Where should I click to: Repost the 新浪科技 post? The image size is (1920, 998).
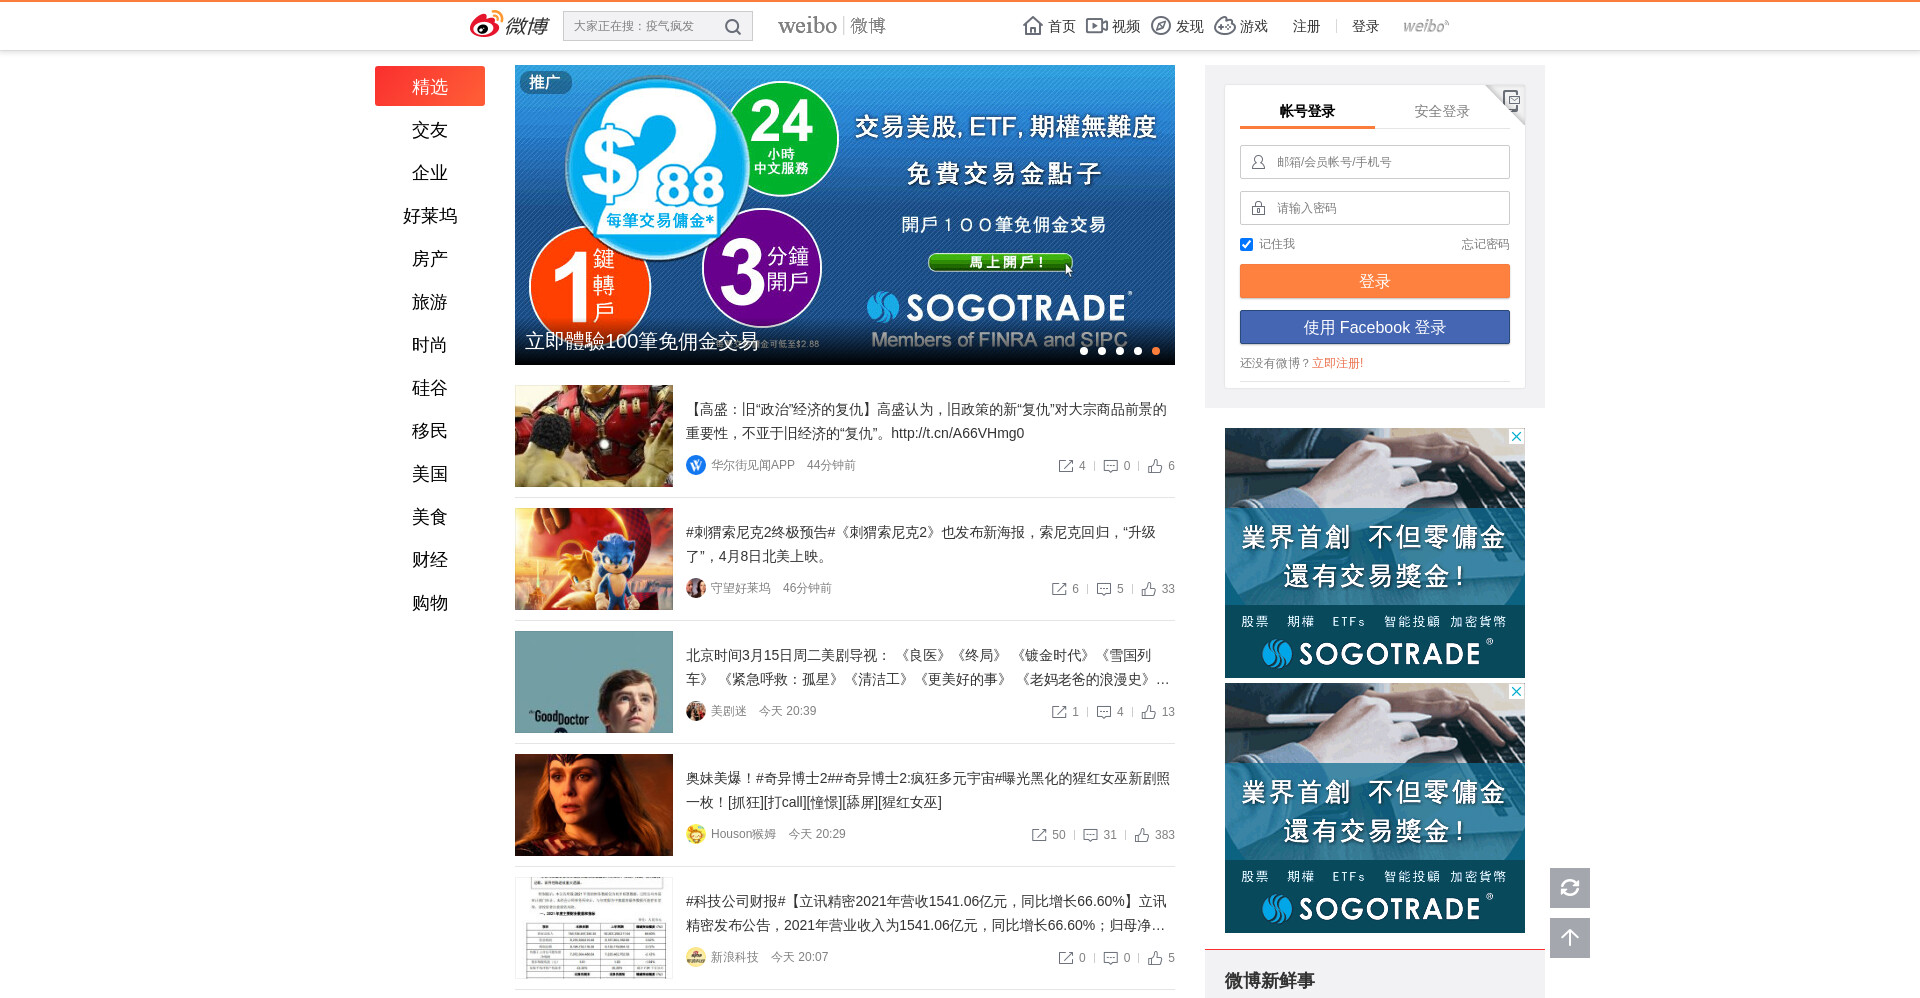[x=1066, y=958]
